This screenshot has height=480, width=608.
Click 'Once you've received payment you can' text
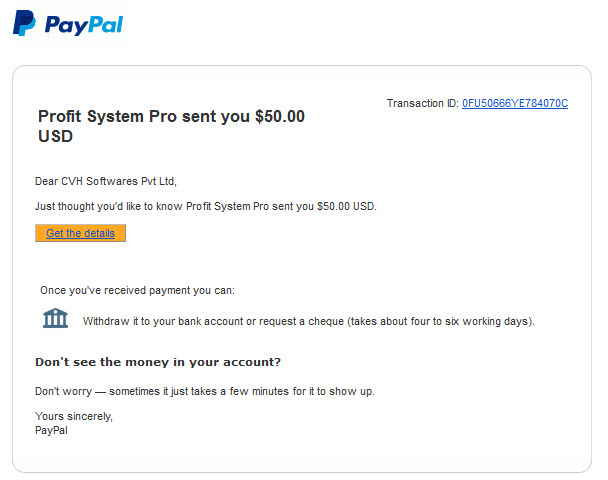pos(137,290)
